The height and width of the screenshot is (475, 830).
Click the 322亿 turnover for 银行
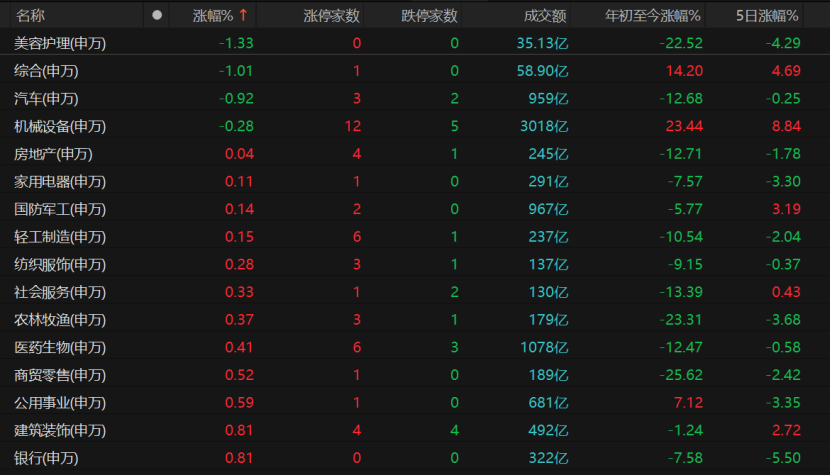tap(548, 458)
